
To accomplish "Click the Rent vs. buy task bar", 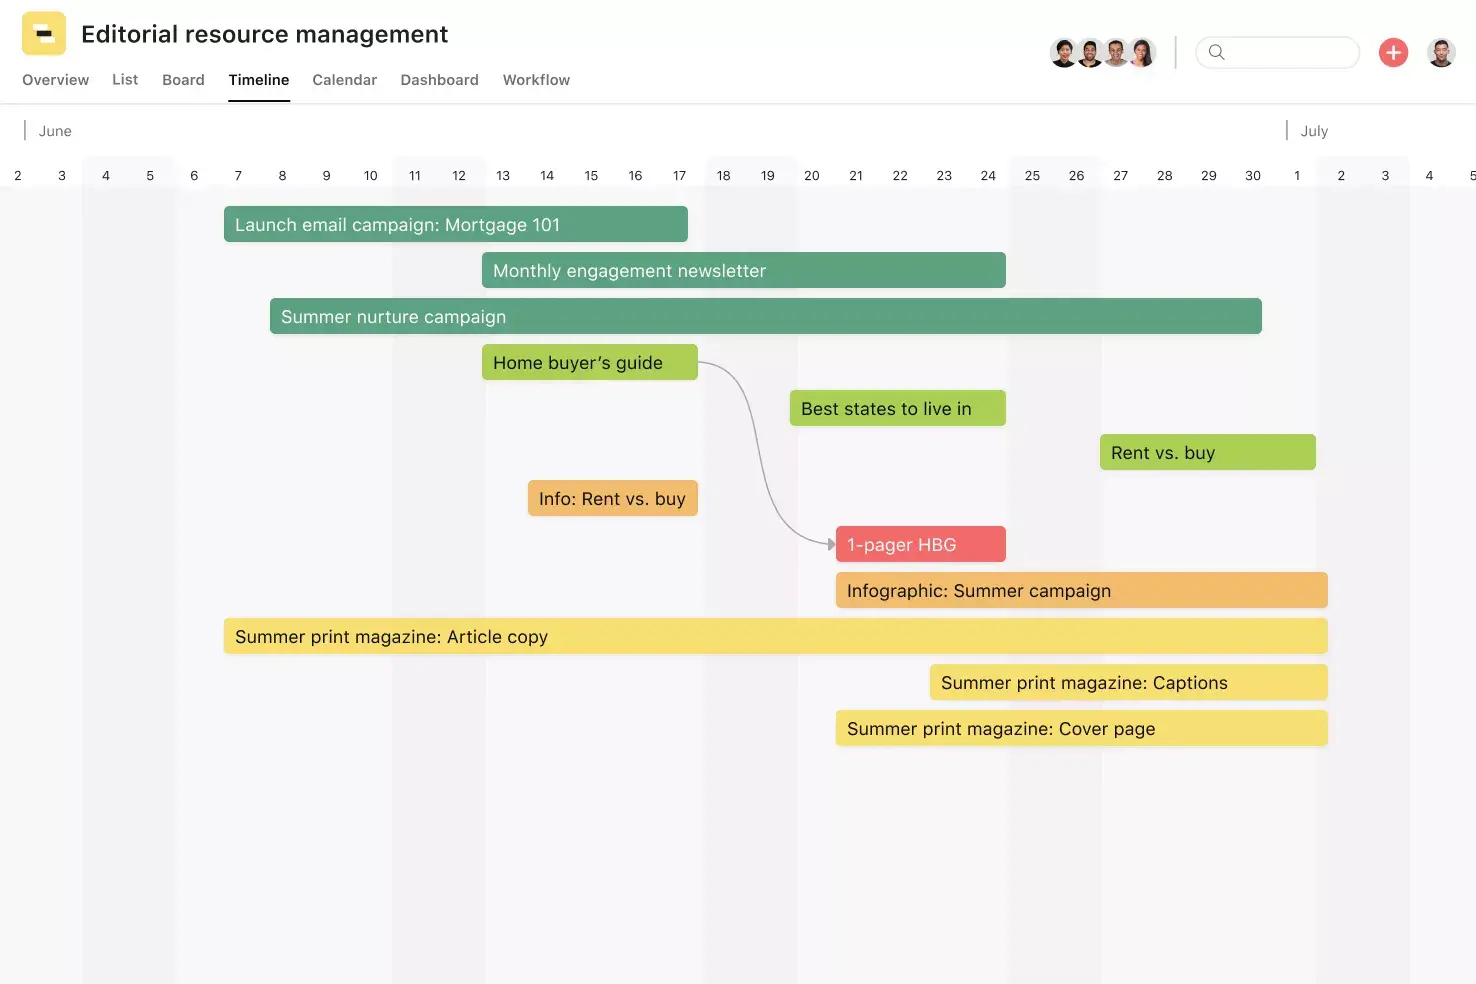I will coord(1207,452).
